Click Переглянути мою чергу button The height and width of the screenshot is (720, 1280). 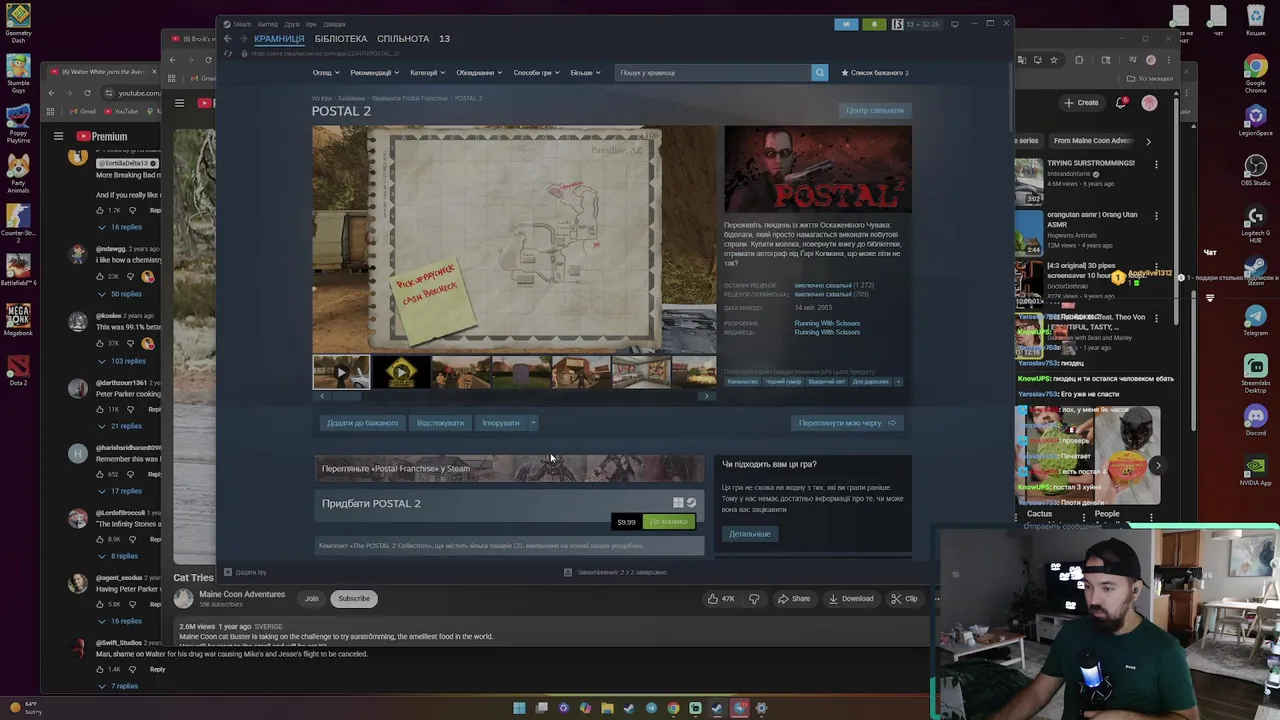pos(847,423)
